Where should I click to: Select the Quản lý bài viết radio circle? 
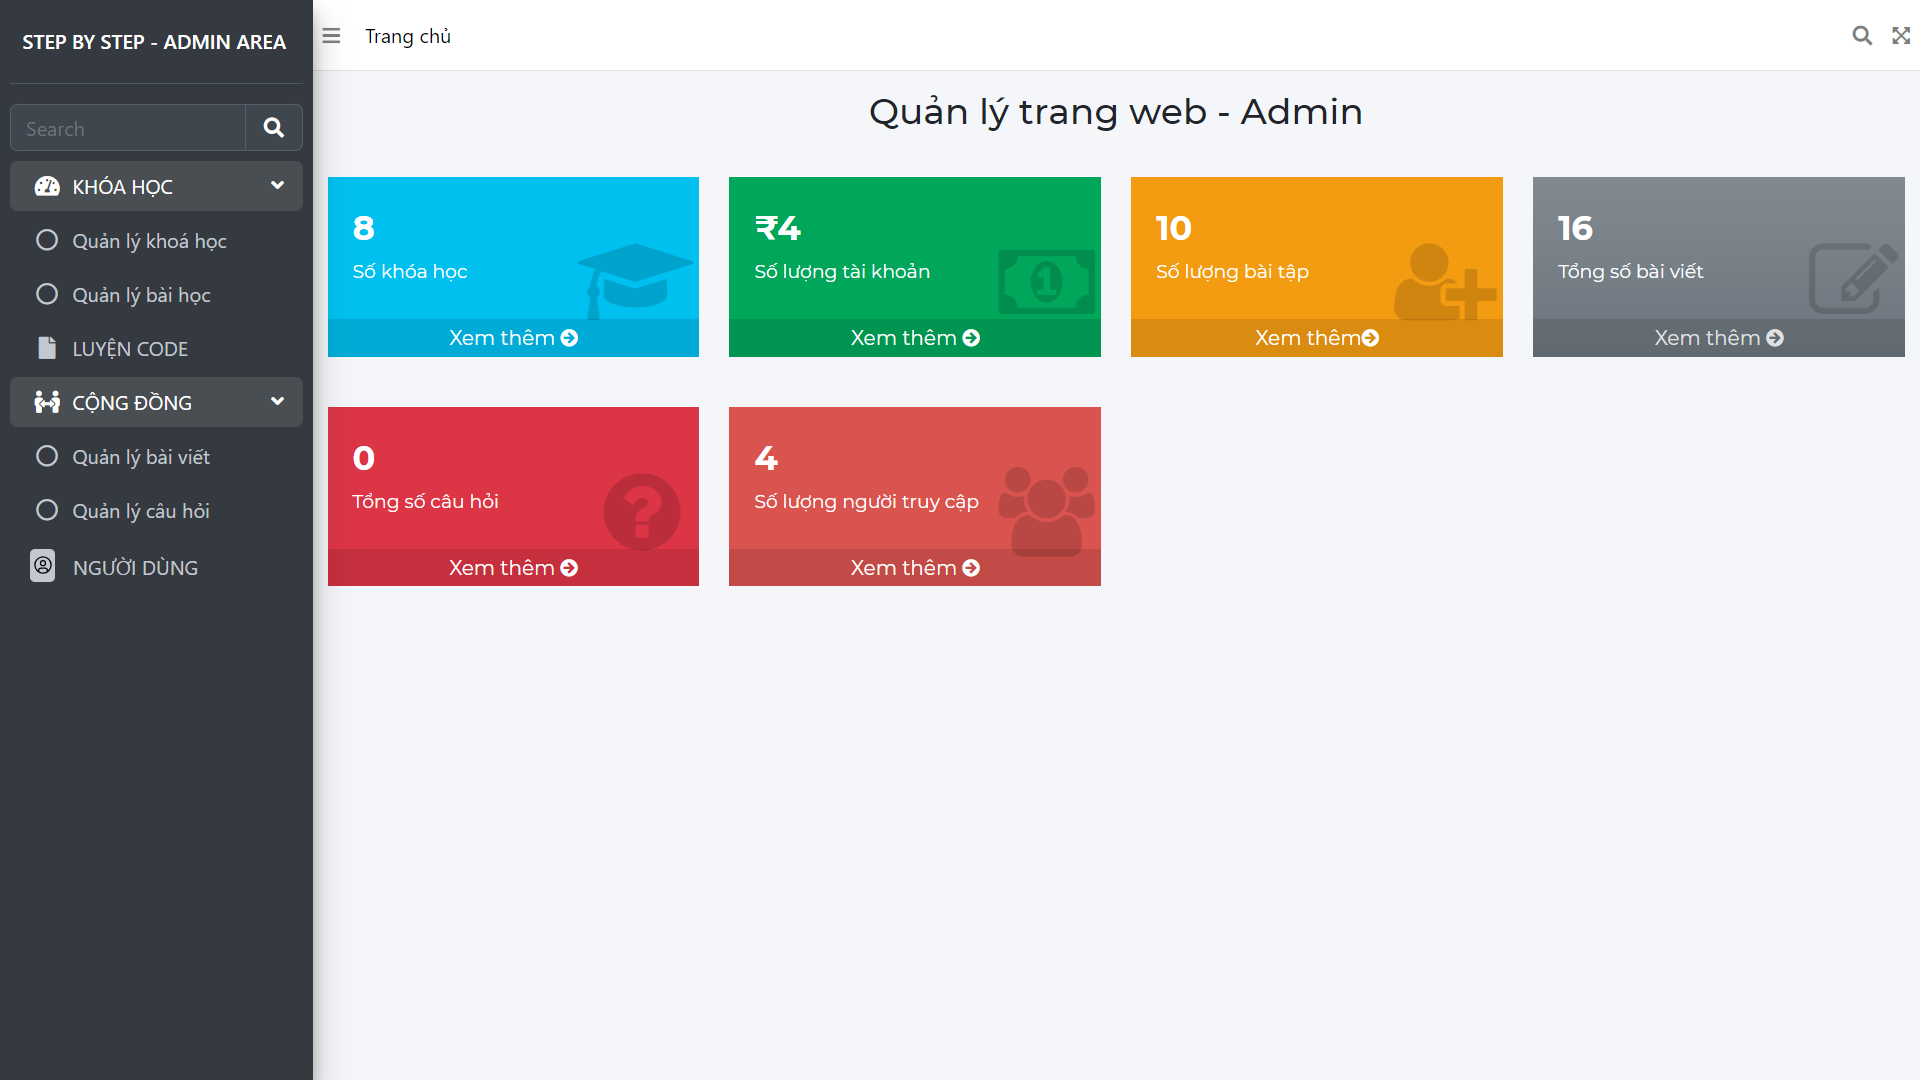(46, 456)
